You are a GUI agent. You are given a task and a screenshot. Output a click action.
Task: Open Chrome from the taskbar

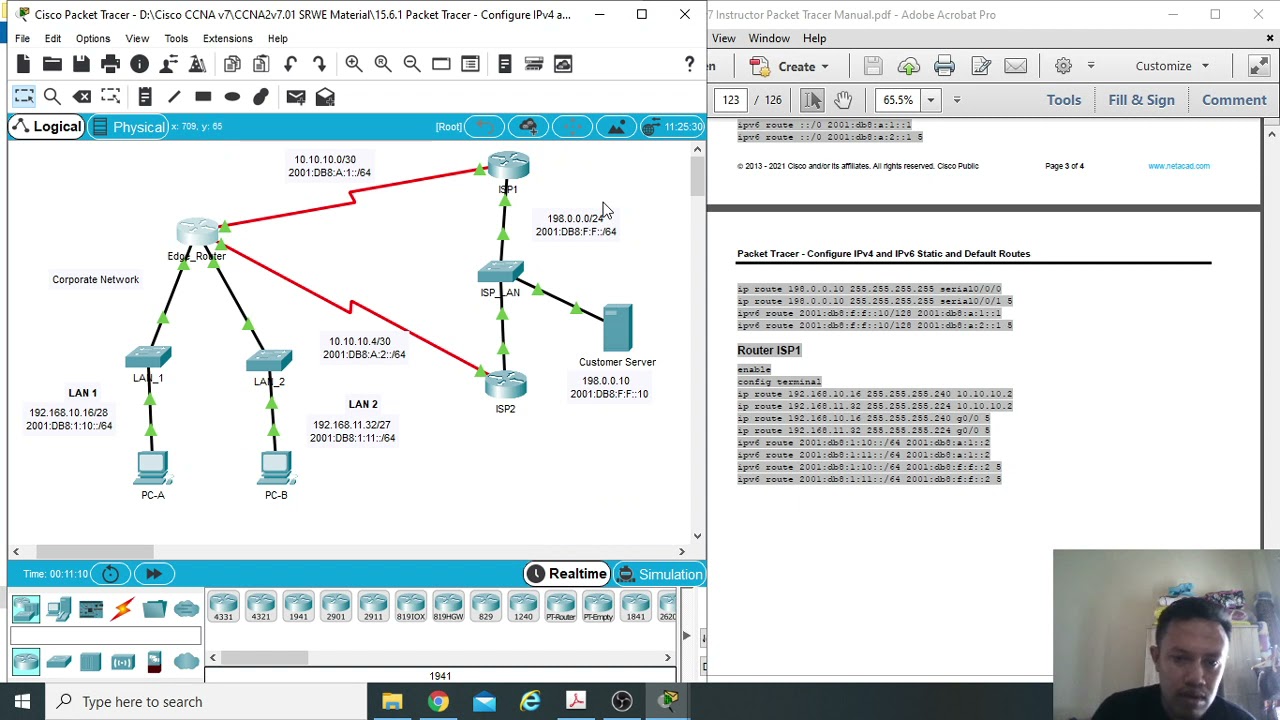pos(438,702)
